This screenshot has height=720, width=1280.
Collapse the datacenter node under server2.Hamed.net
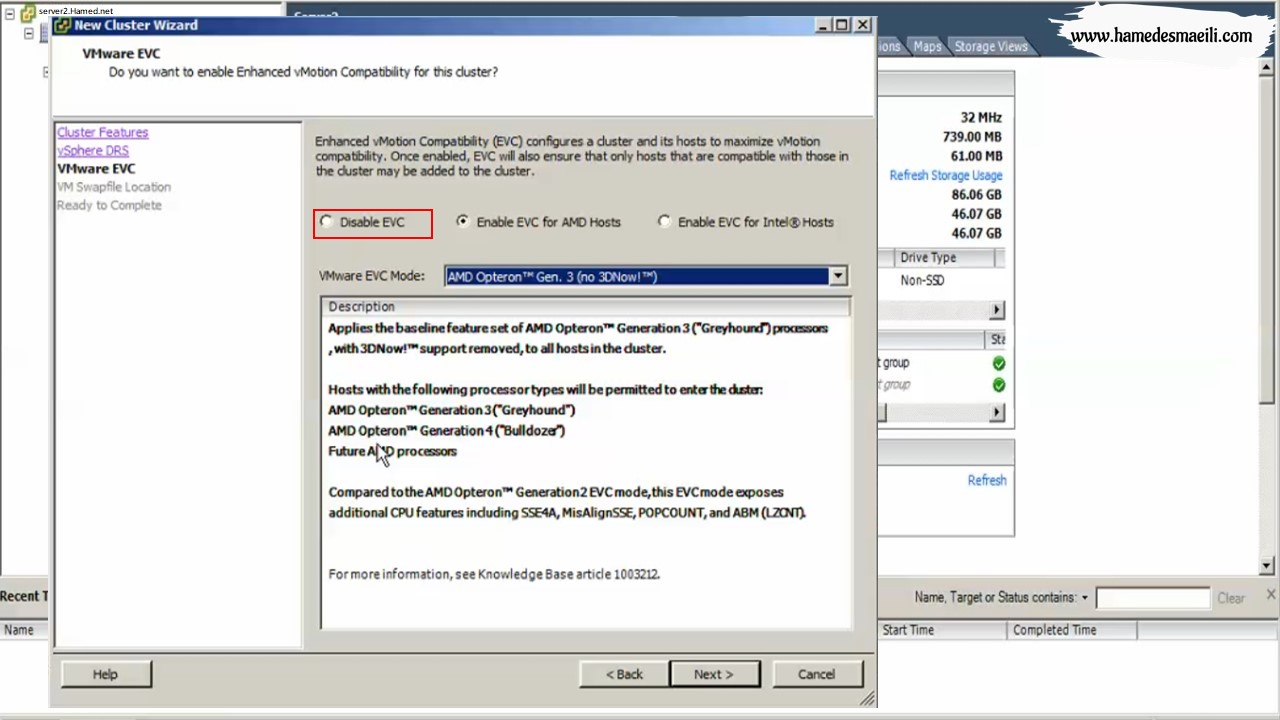[28, 33]
